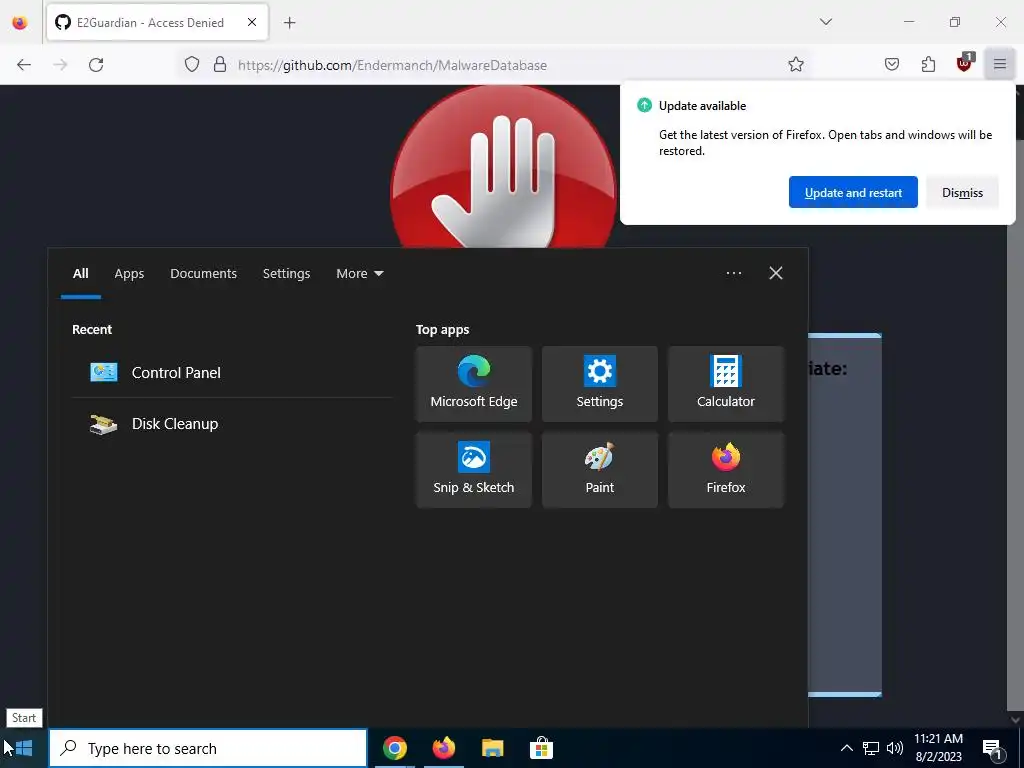Switch to the Apps search tab
1024x768 pixels.
[129, 274]
